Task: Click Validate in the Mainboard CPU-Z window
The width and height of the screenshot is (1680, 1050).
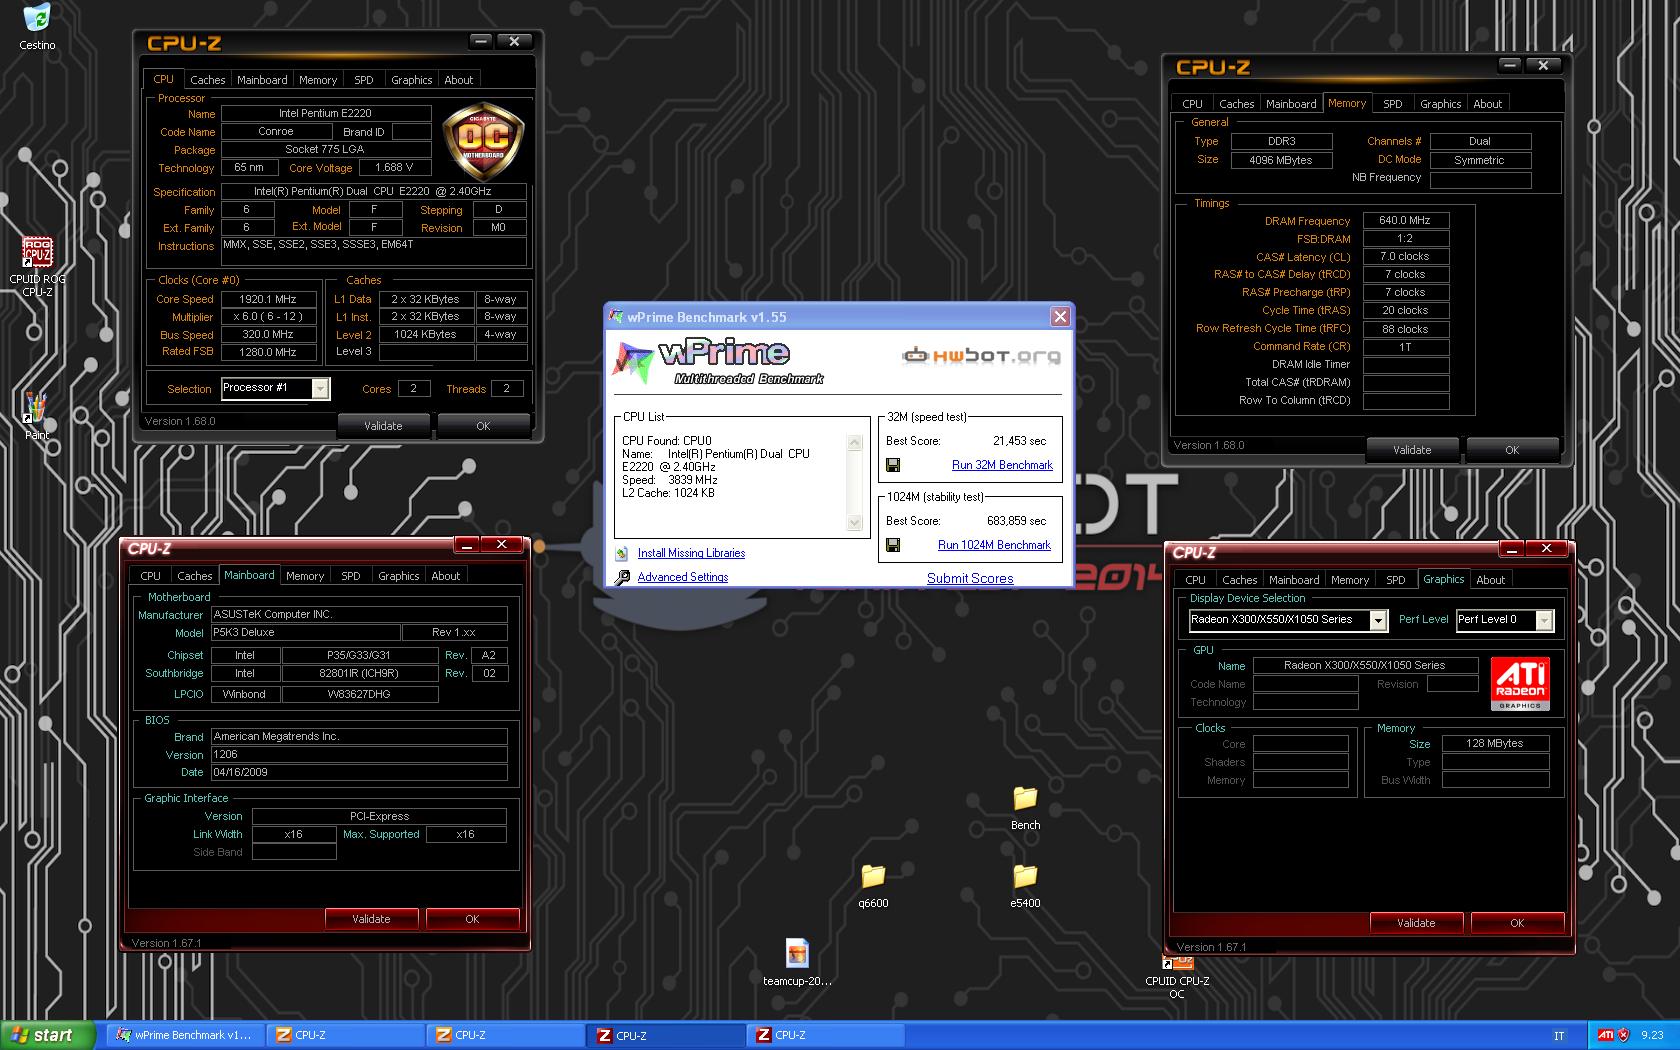Action: [371, 919]
